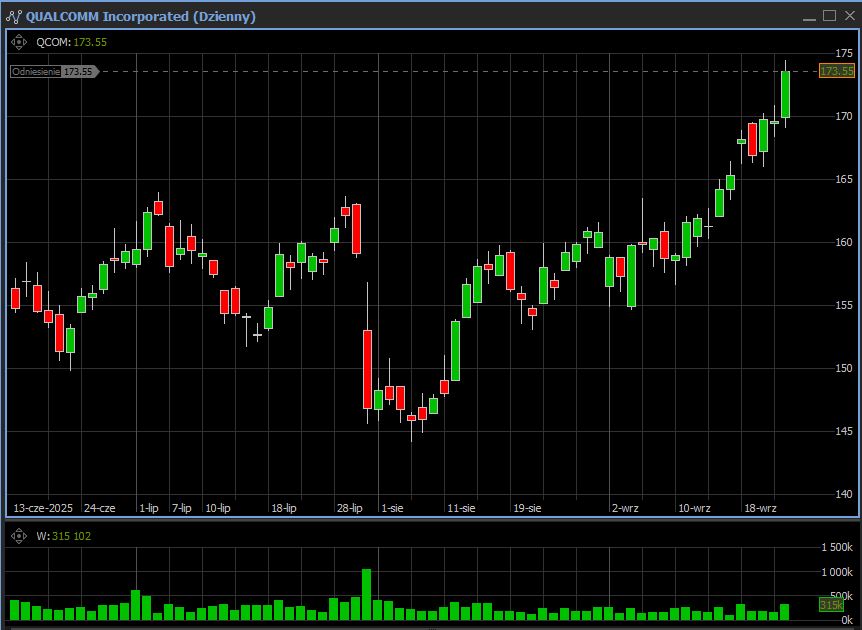Click the latest green candle near 173.55
Image resolution: width=862 pixels, height=630 pixels.
[x=785, y=96]
